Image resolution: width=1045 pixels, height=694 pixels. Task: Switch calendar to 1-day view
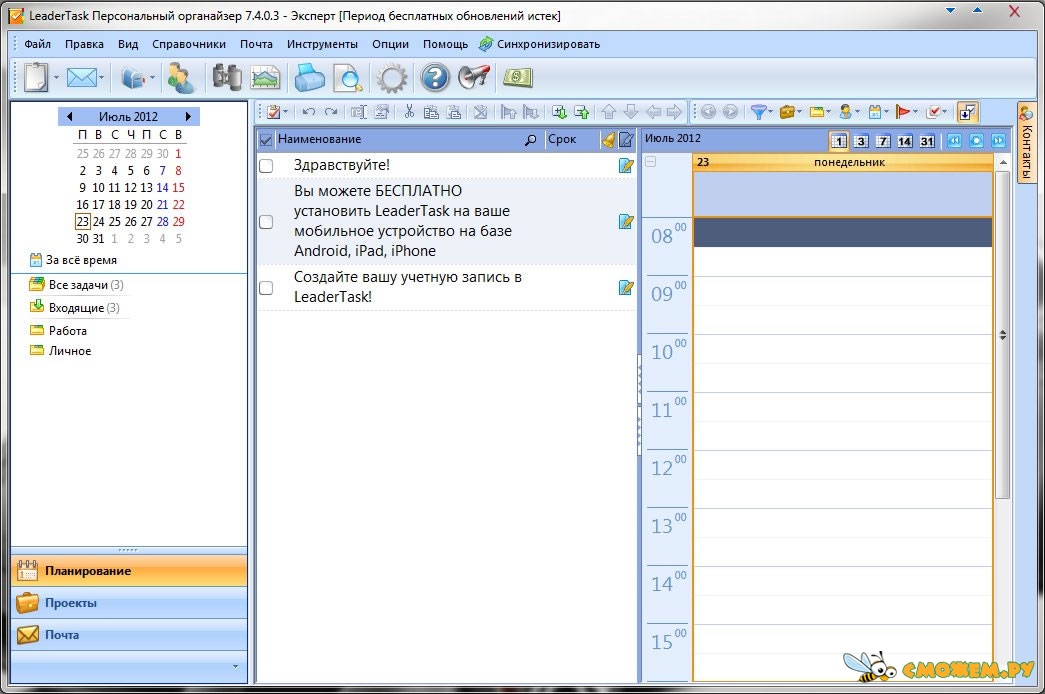click(x=838, y=141)
